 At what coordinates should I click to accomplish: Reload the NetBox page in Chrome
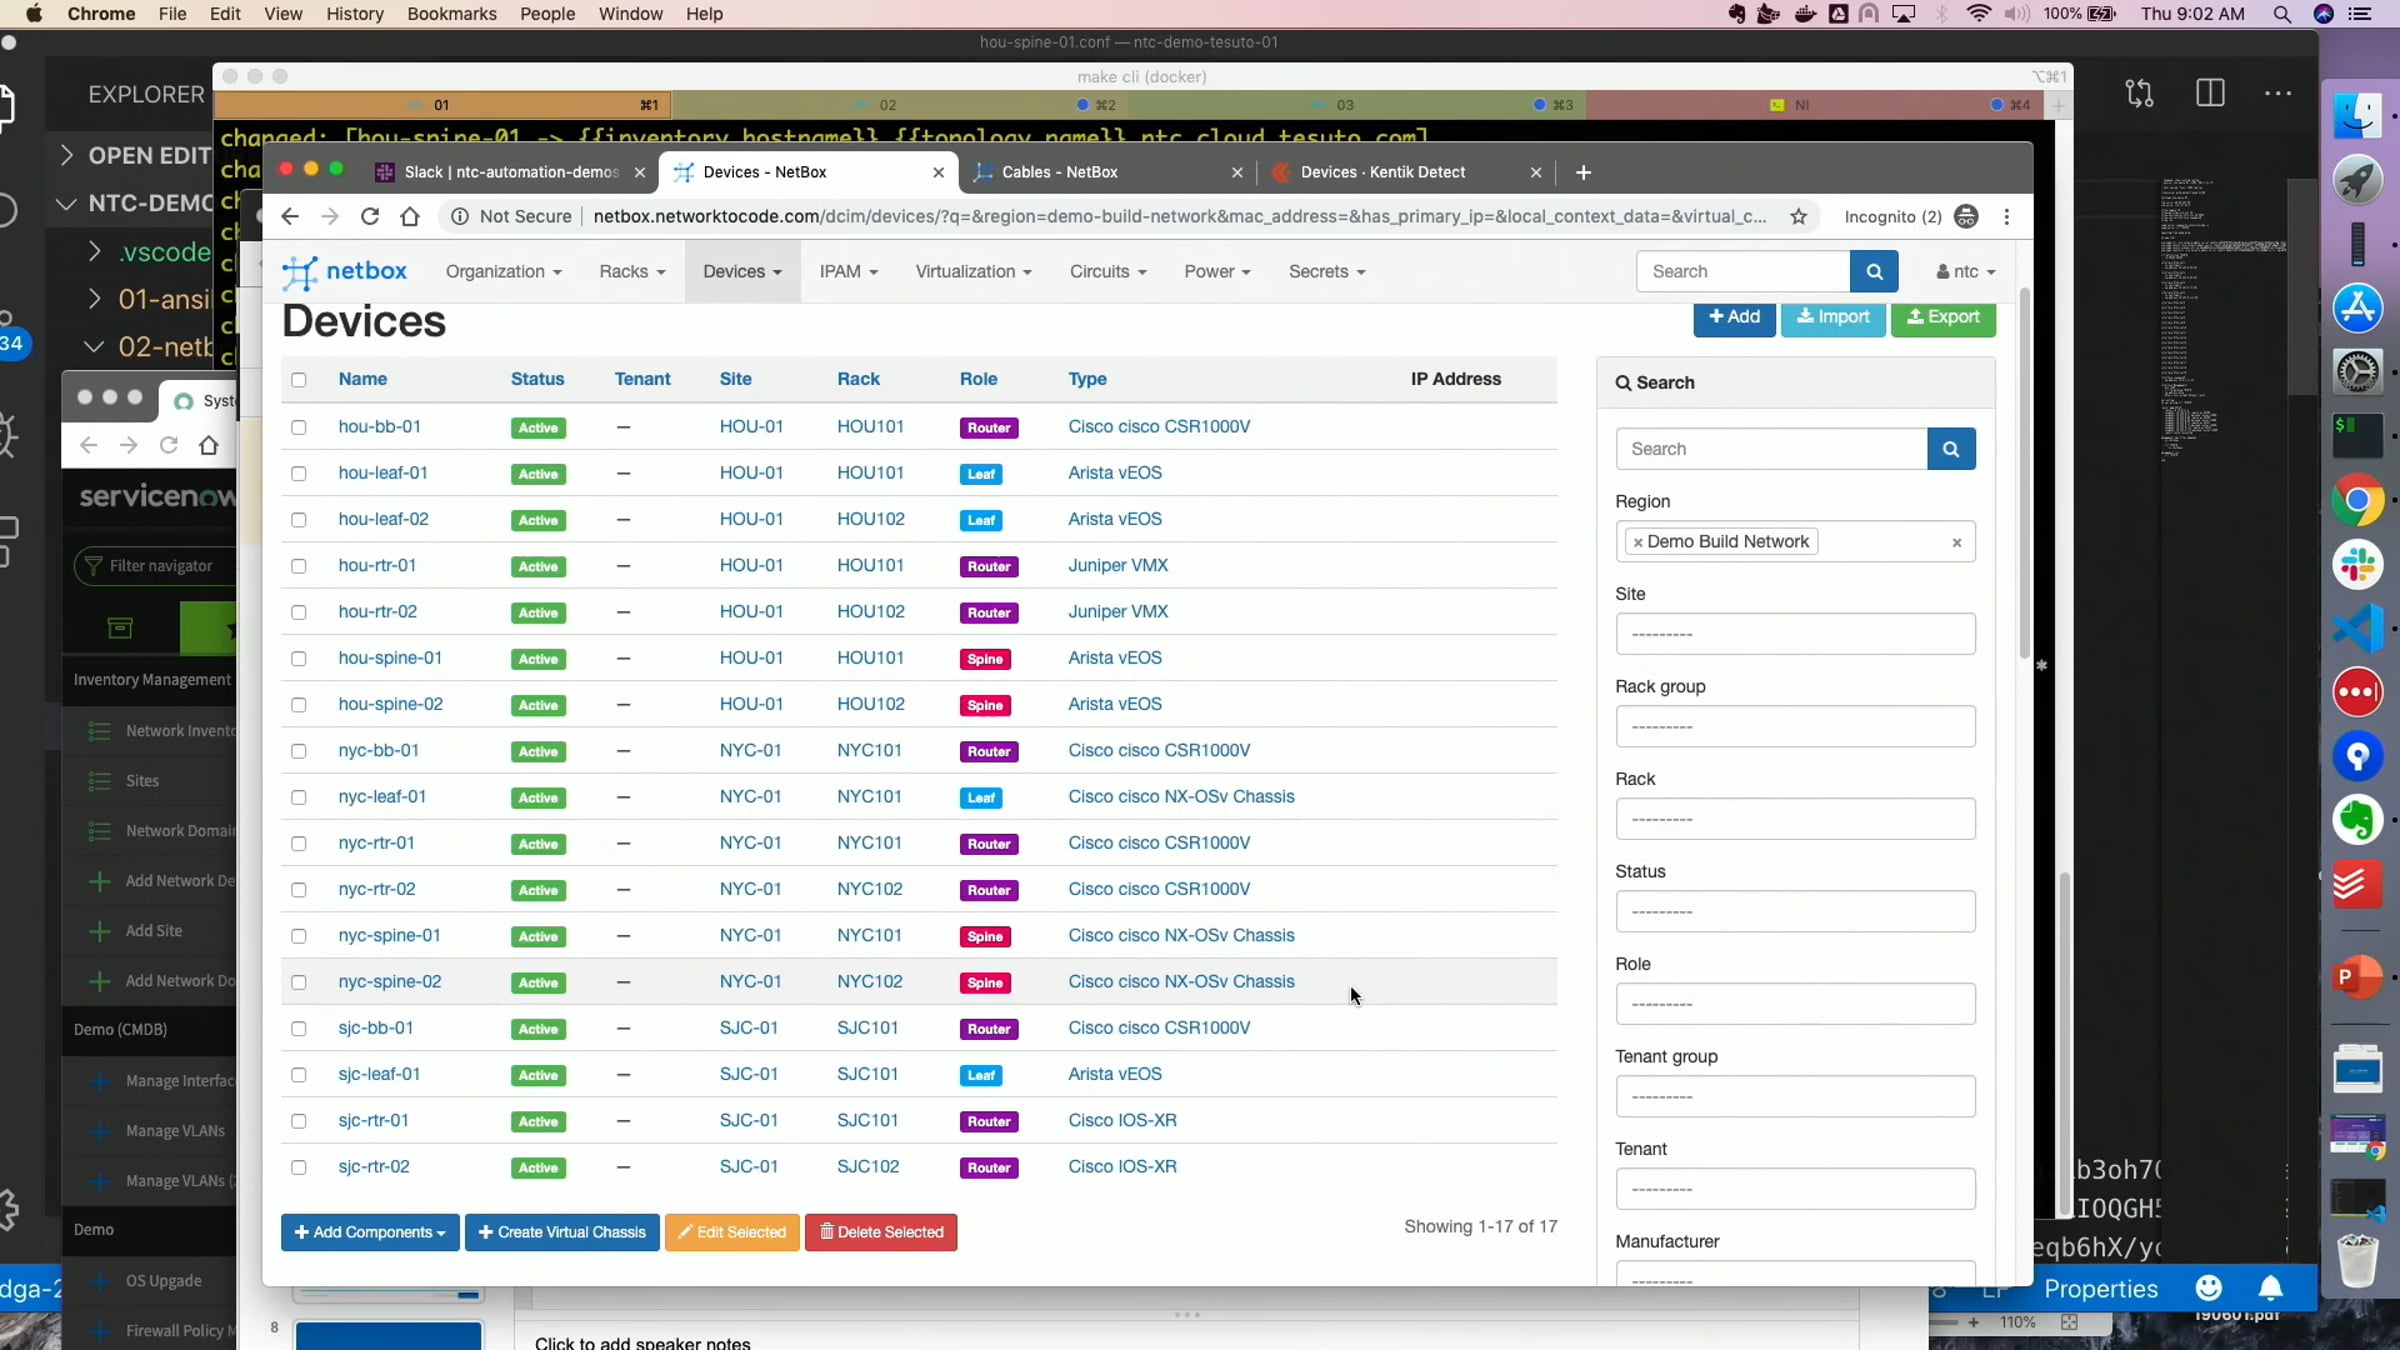tap(370, 217)
